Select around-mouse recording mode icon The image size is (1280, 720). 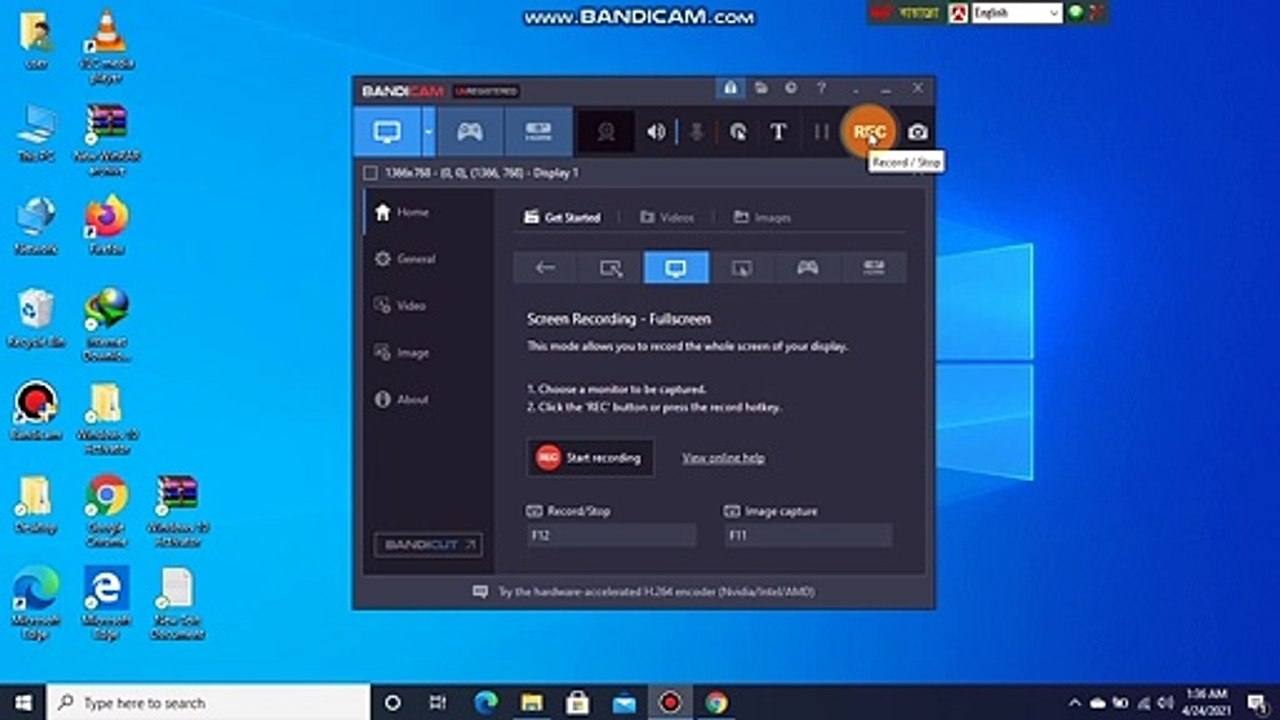click(x=742, y=268)
